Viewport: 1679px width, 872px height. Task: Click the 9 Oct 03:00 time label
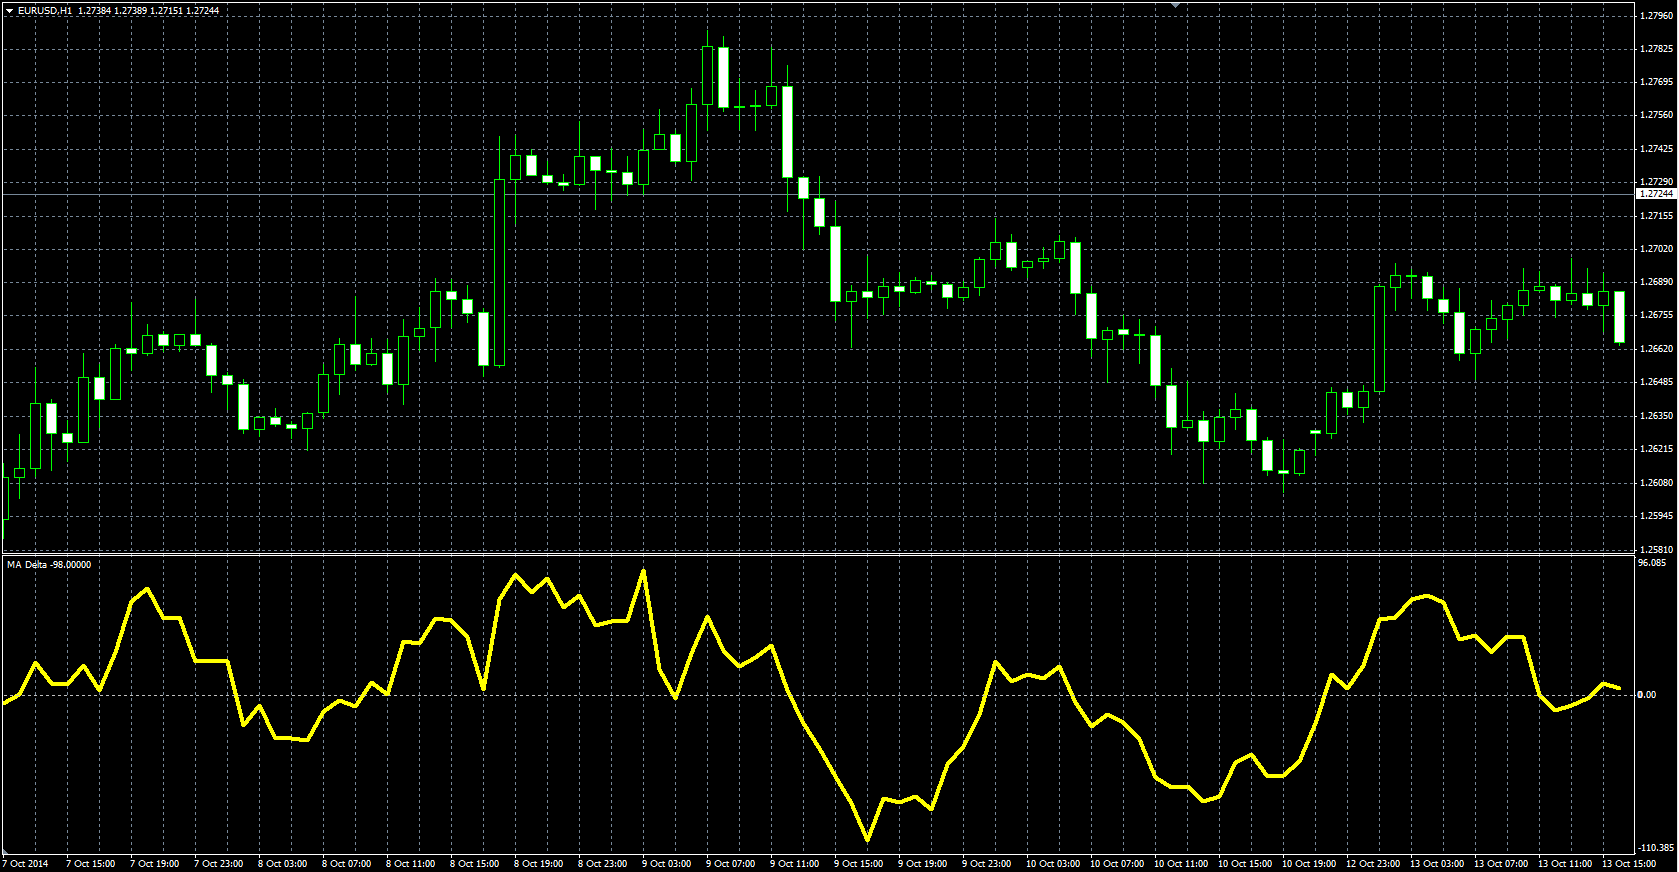[667, 863]
